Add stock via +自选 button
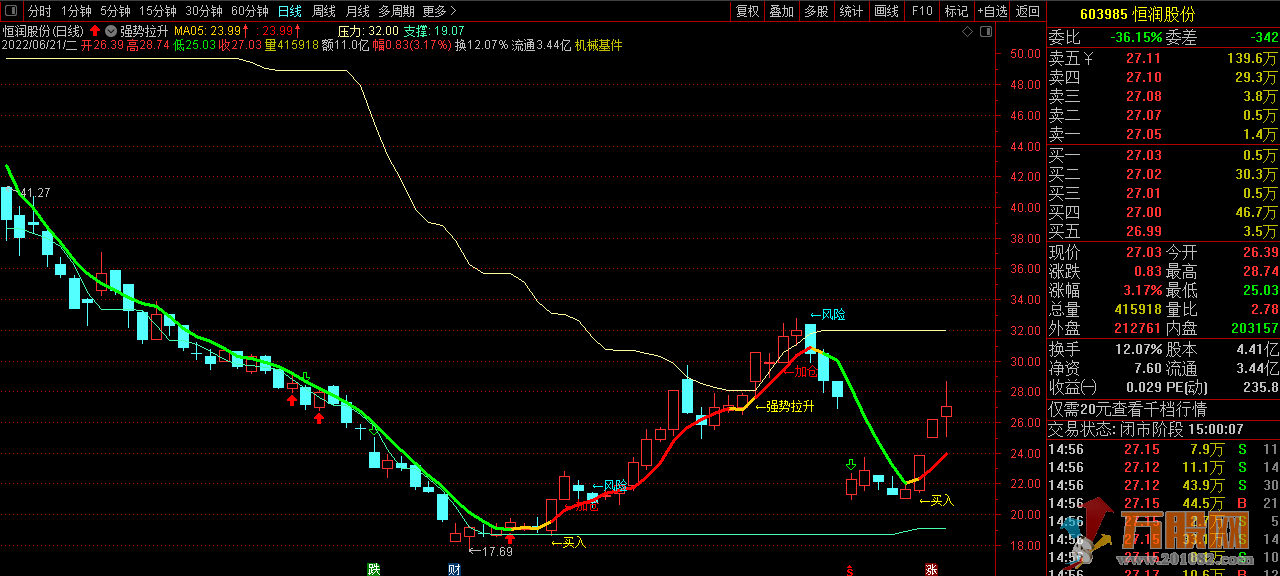 tap(990, 11)
